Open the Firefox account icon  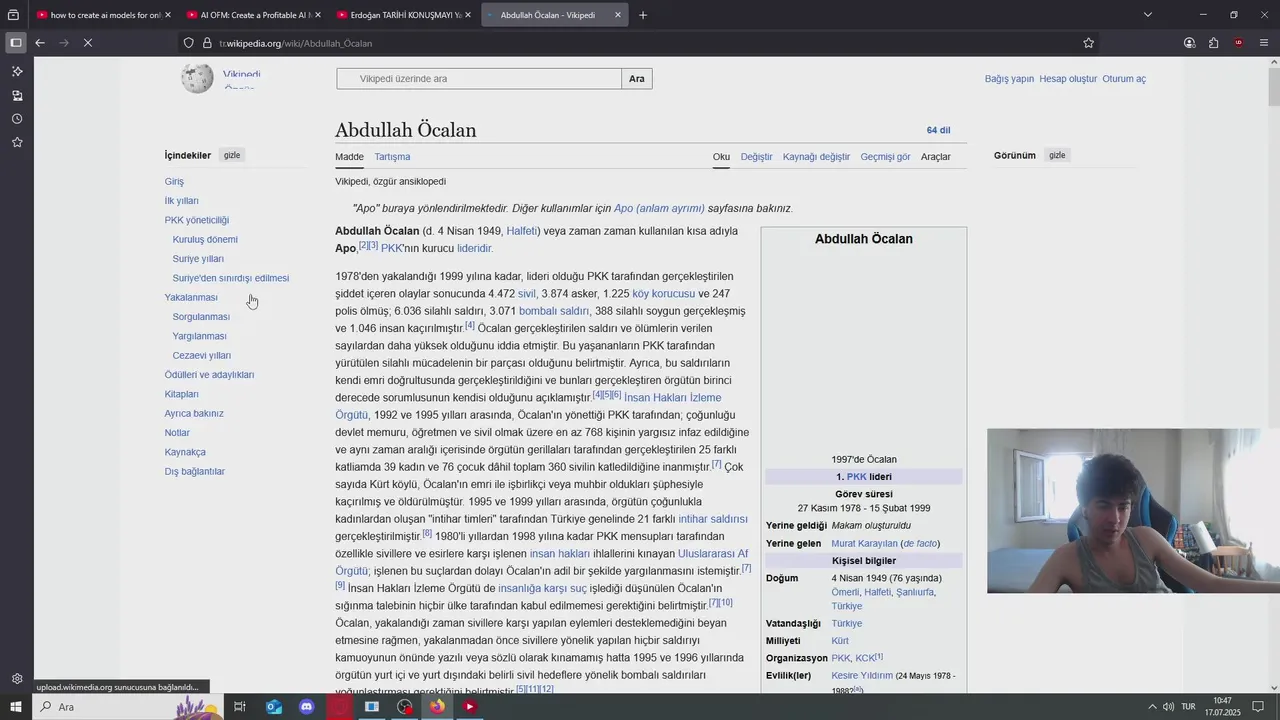coord(1189,43)
